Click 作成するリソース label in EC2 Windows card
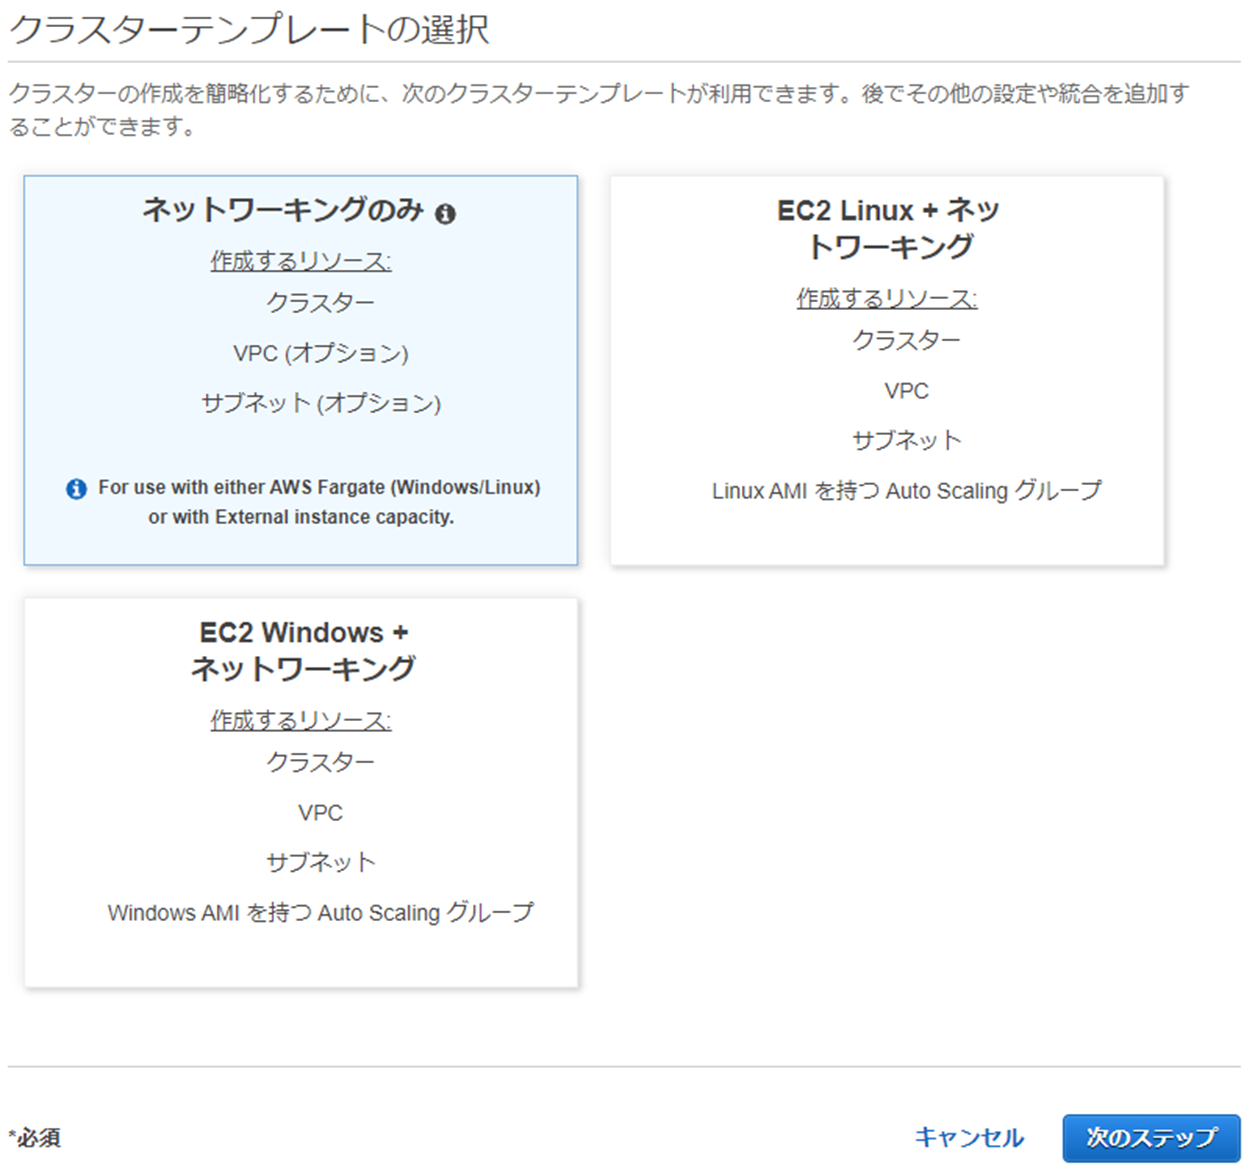Viewport: 1255px width, 1169px height. pyautogui.click(x=301, y=720)
